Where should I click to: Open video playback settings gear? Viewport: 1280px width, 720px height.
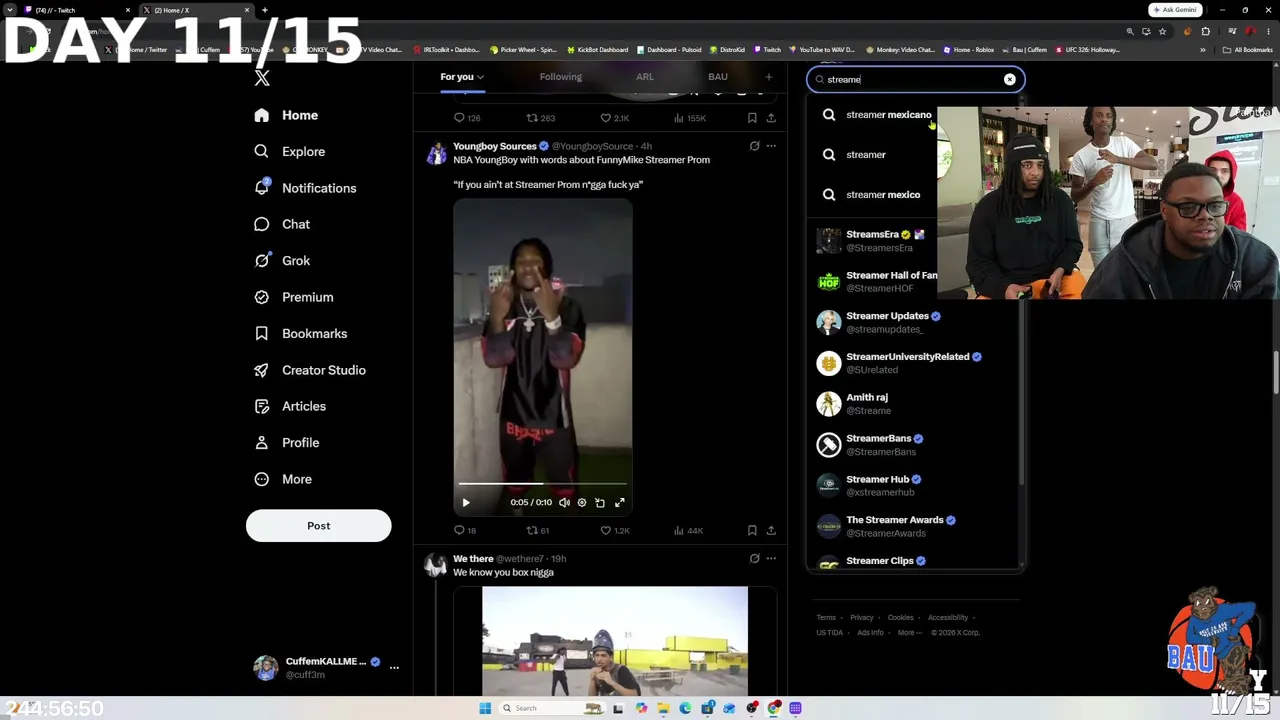coord(582,503)
